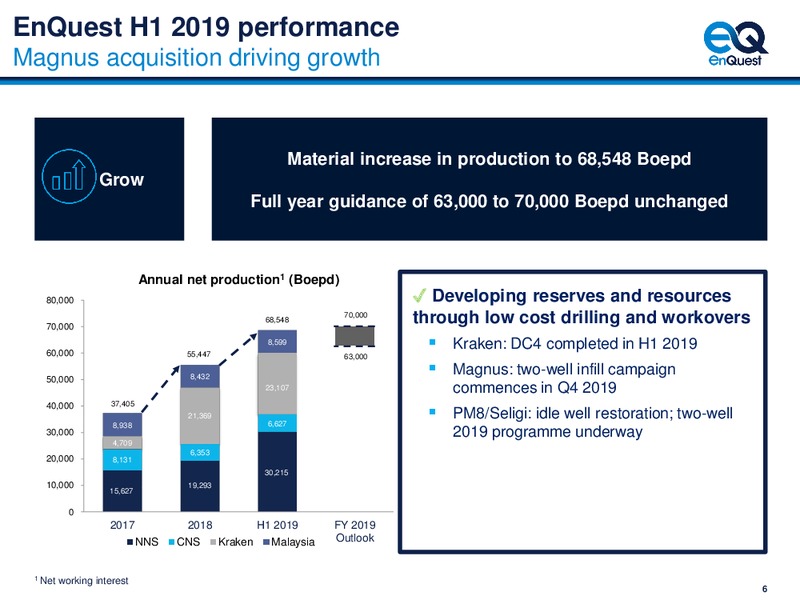
Task: Click the 50,000 y-axis tick label
Action: [60, 380]
